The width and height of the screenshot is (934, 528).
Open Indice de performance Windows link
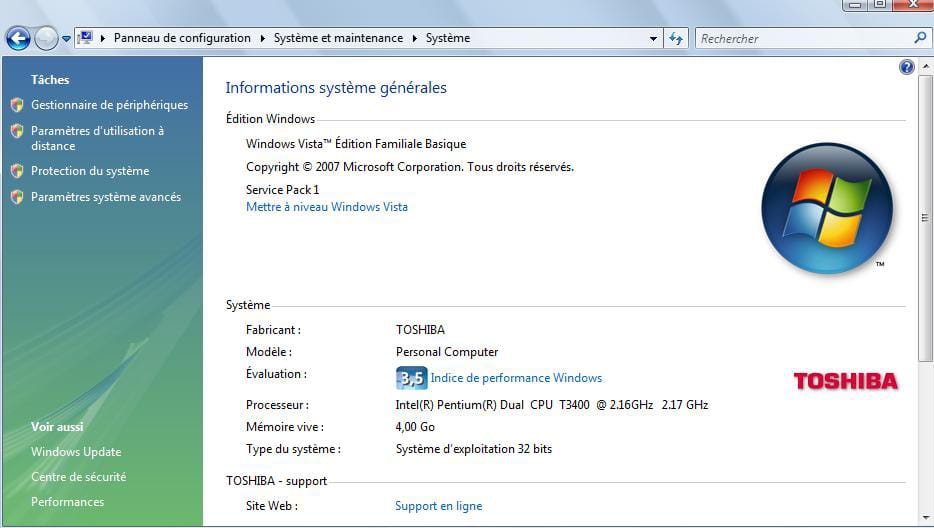(516, 378)
